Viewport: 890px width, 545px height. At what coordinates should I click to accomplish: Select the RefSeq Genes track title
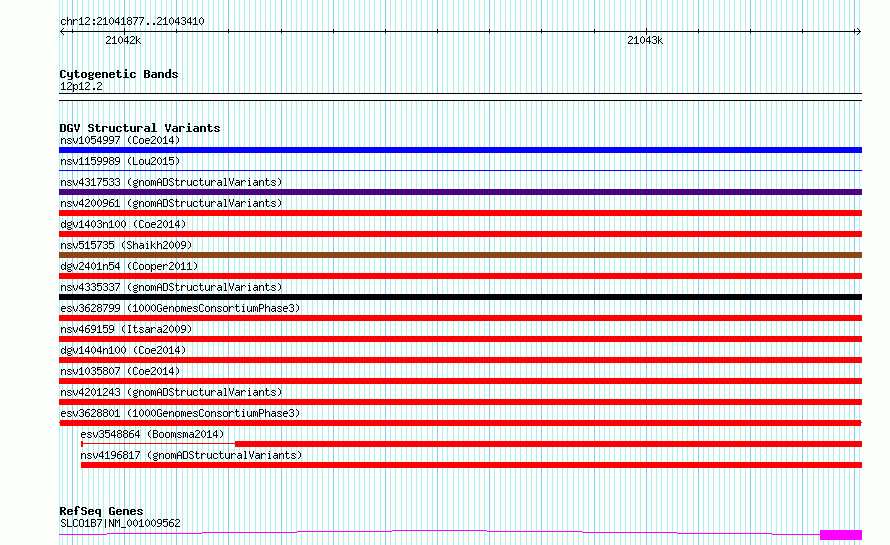point(101,511)
